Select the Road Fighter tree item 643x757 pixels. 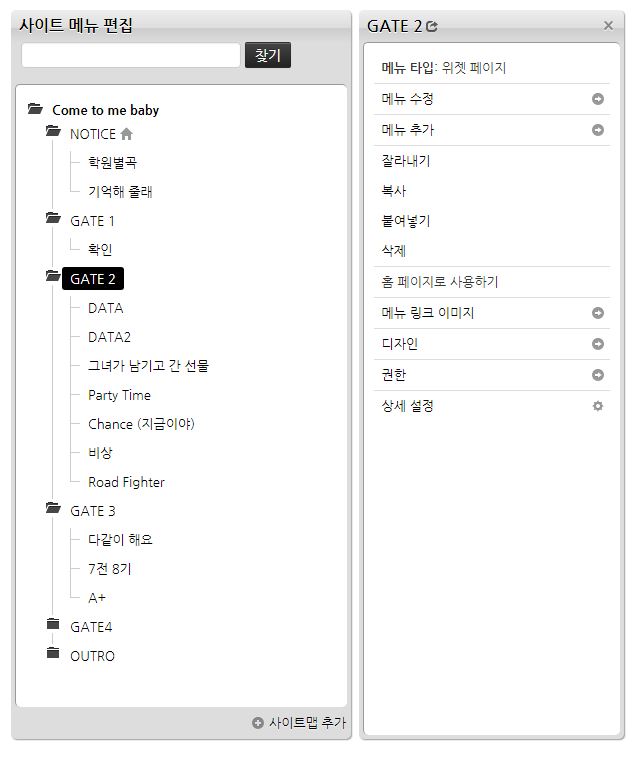click(126, 482)
